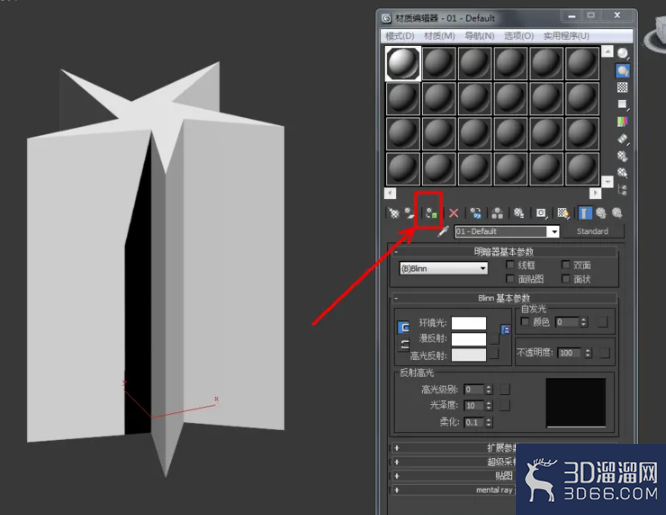Click the Make Preview icon
The width and height of the screenshot is (666, 515).
[623, 139]
